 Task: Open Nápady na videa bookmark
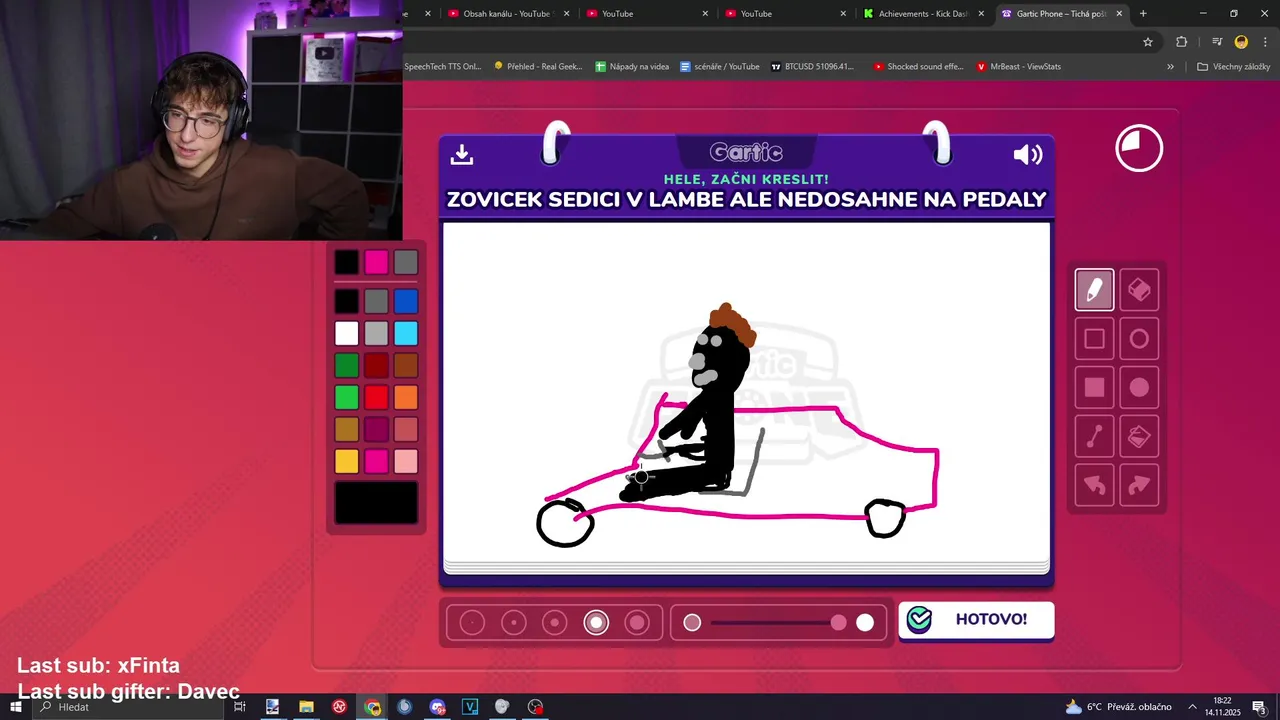(x=632, y=67)
